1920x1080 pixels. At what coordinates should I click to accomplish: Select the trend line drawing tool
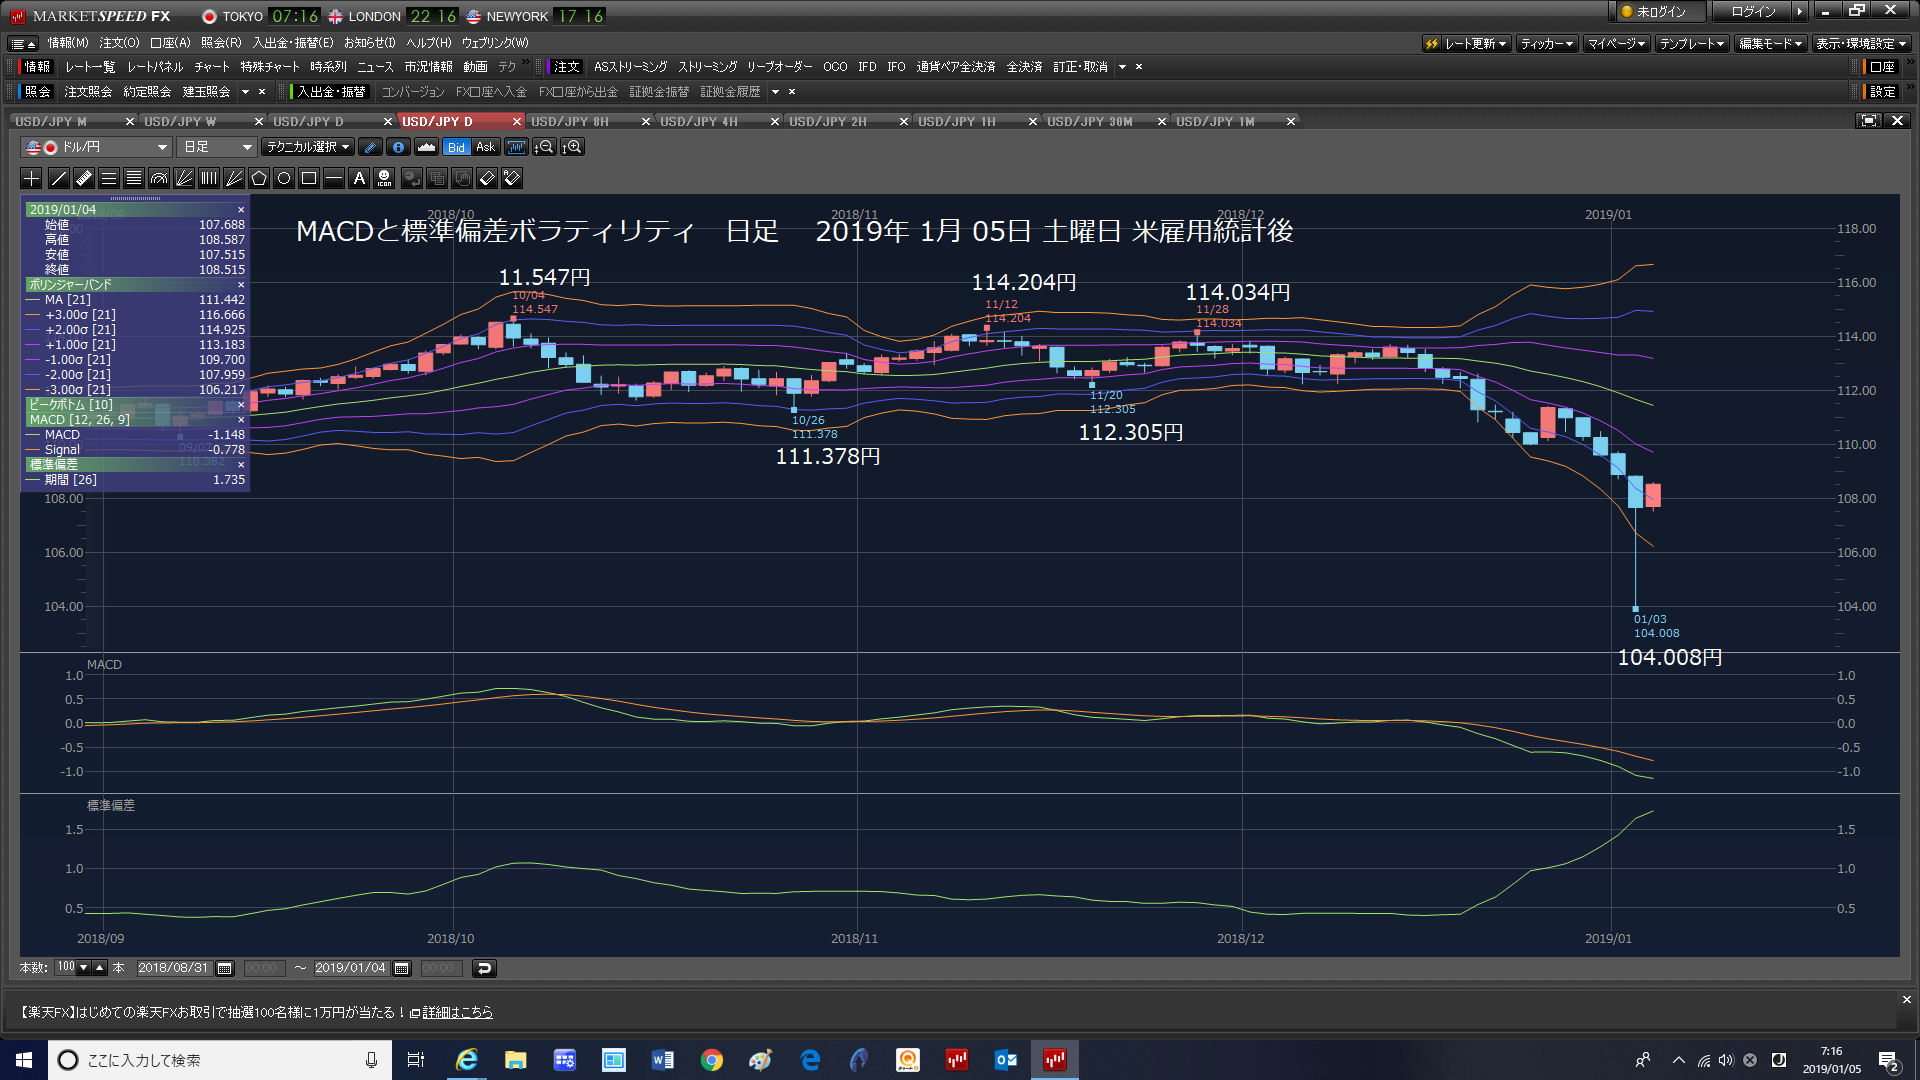59,178
